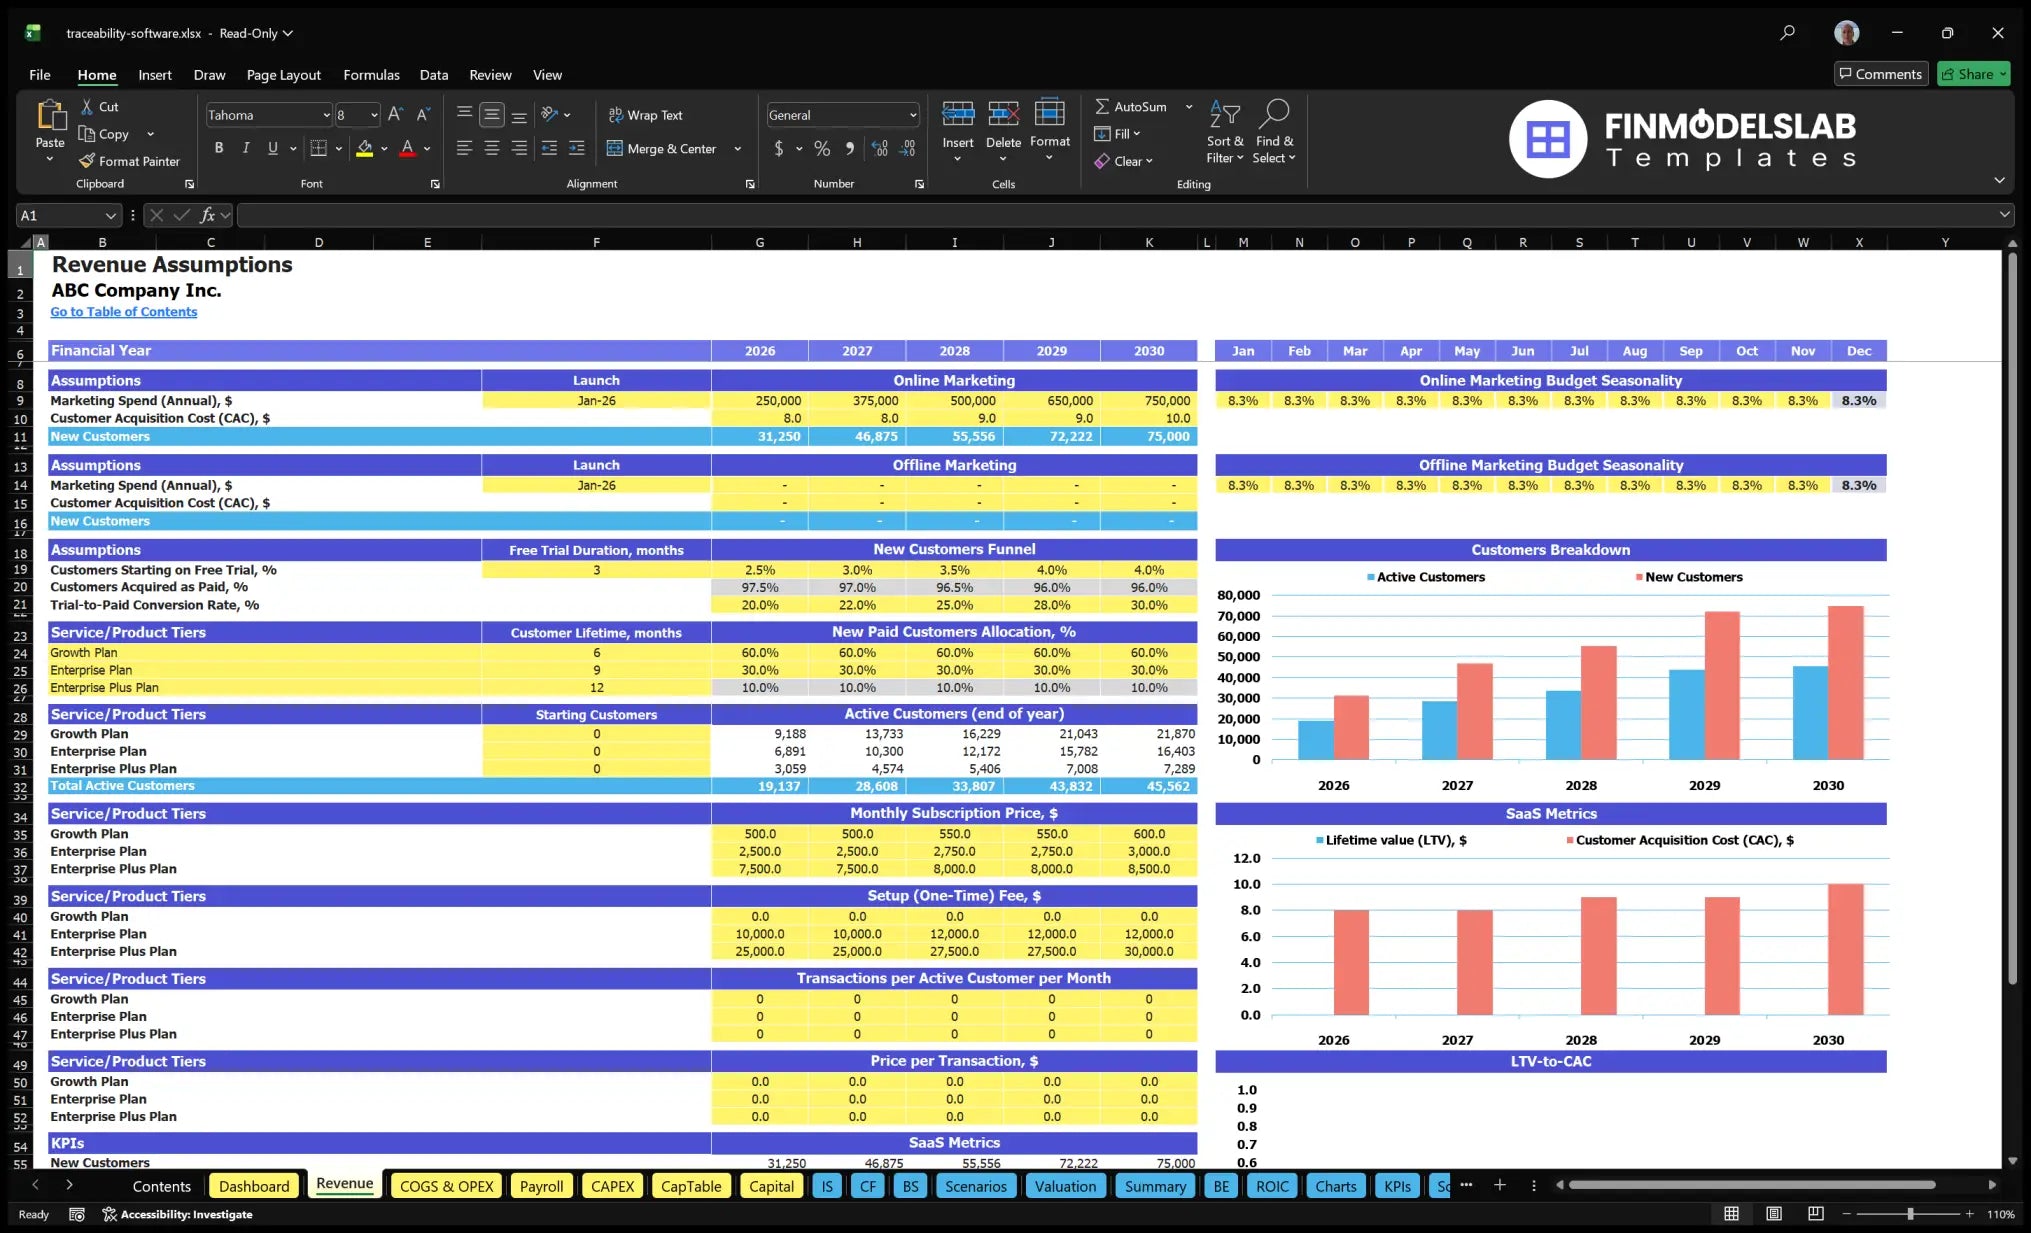Click the Cut scissors icon
The image size is (2031, 1233).
87,106
